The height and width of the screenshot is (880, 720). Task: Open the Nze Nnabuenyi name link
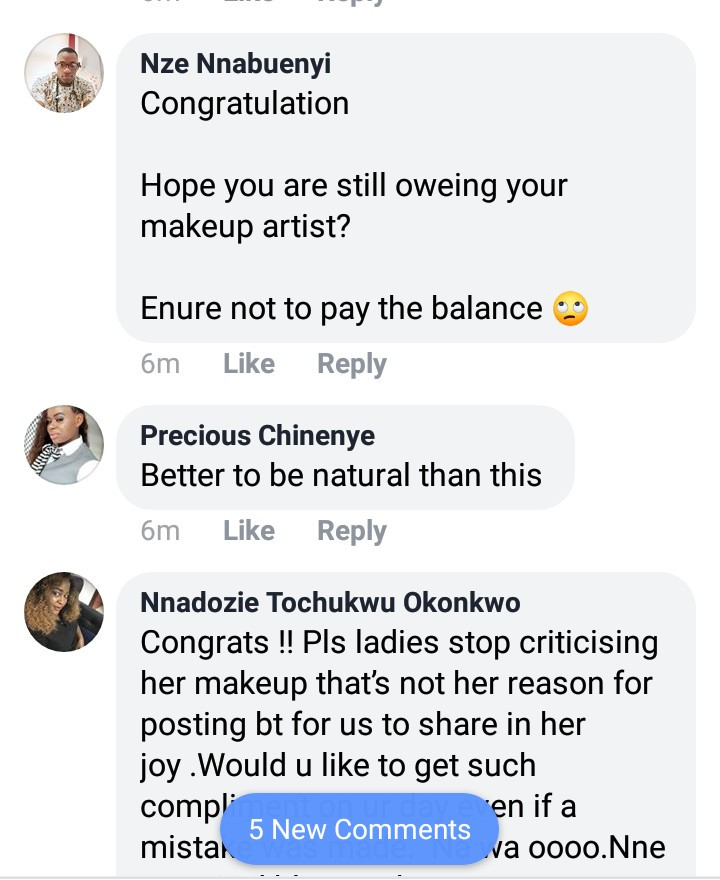click(x=236, y=64)
